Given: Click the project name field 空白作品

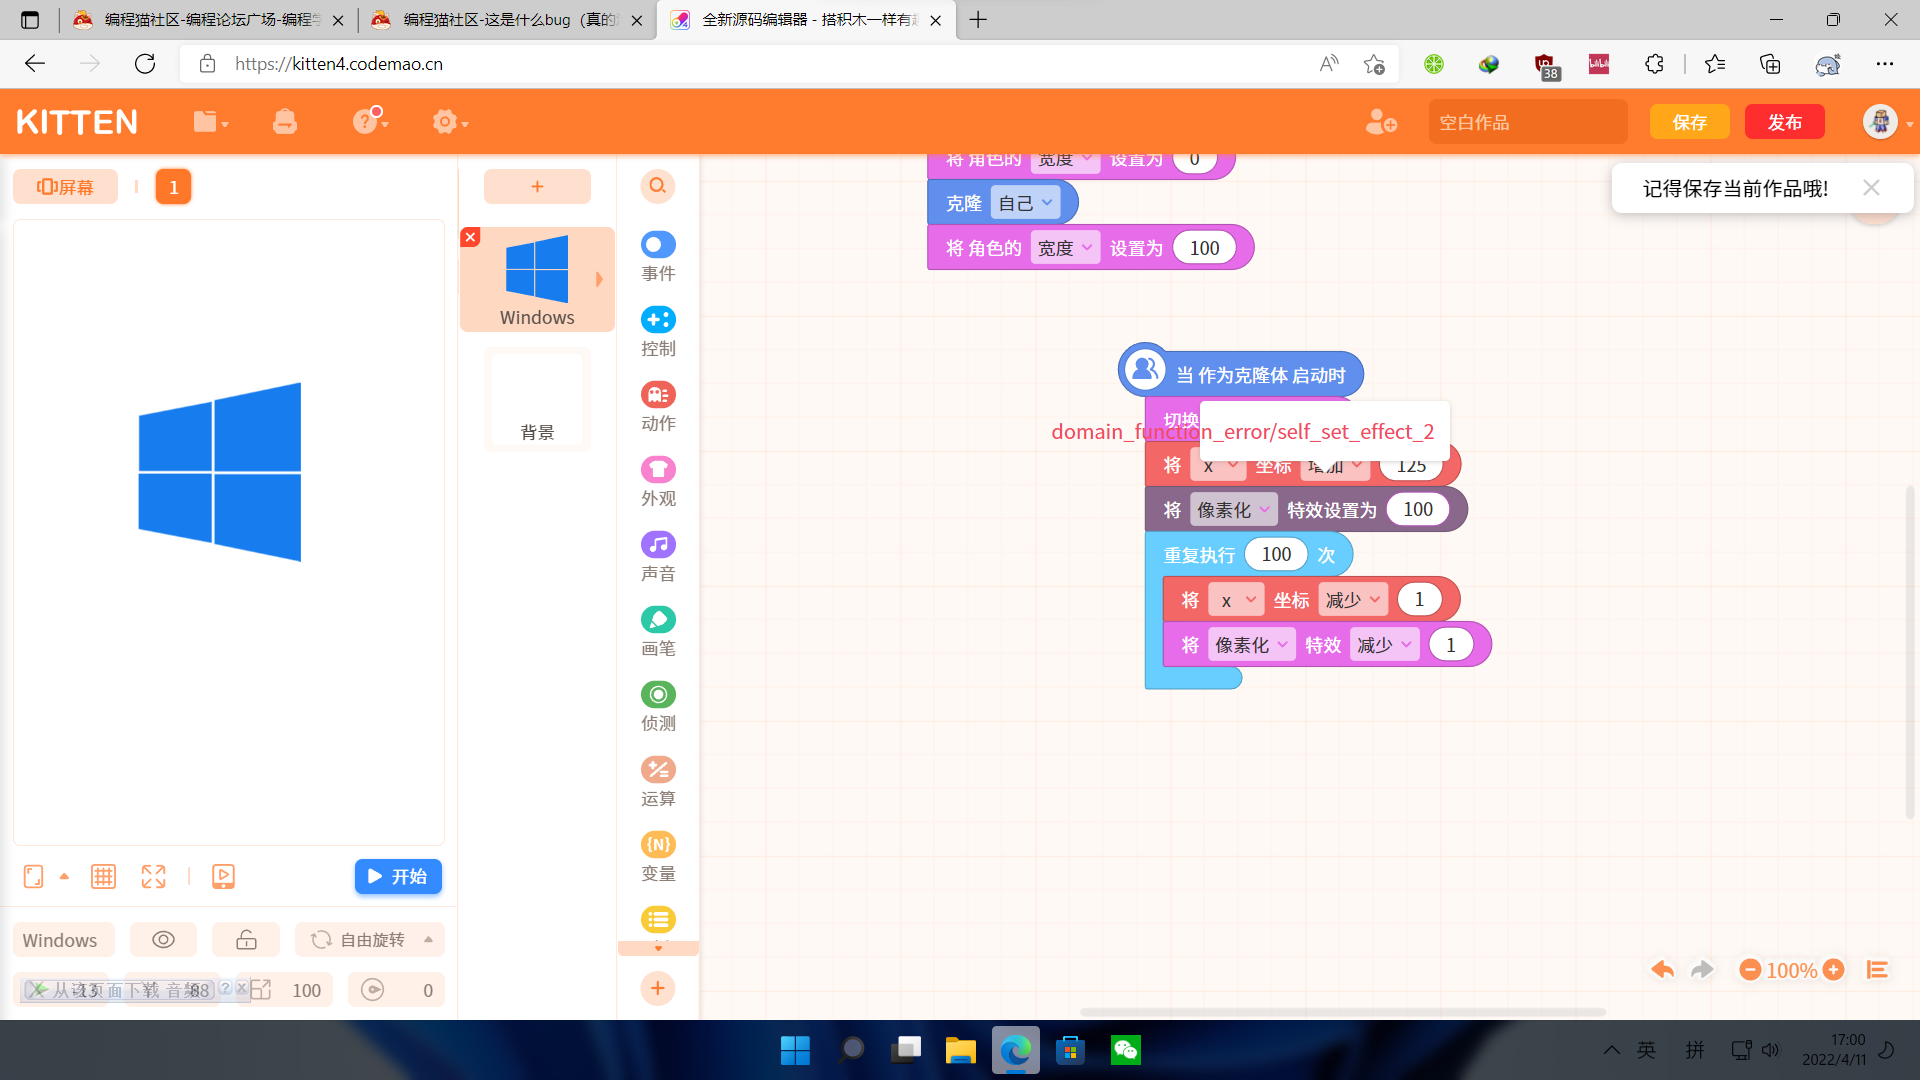Looking at the screenshot, I should 1528,122.
